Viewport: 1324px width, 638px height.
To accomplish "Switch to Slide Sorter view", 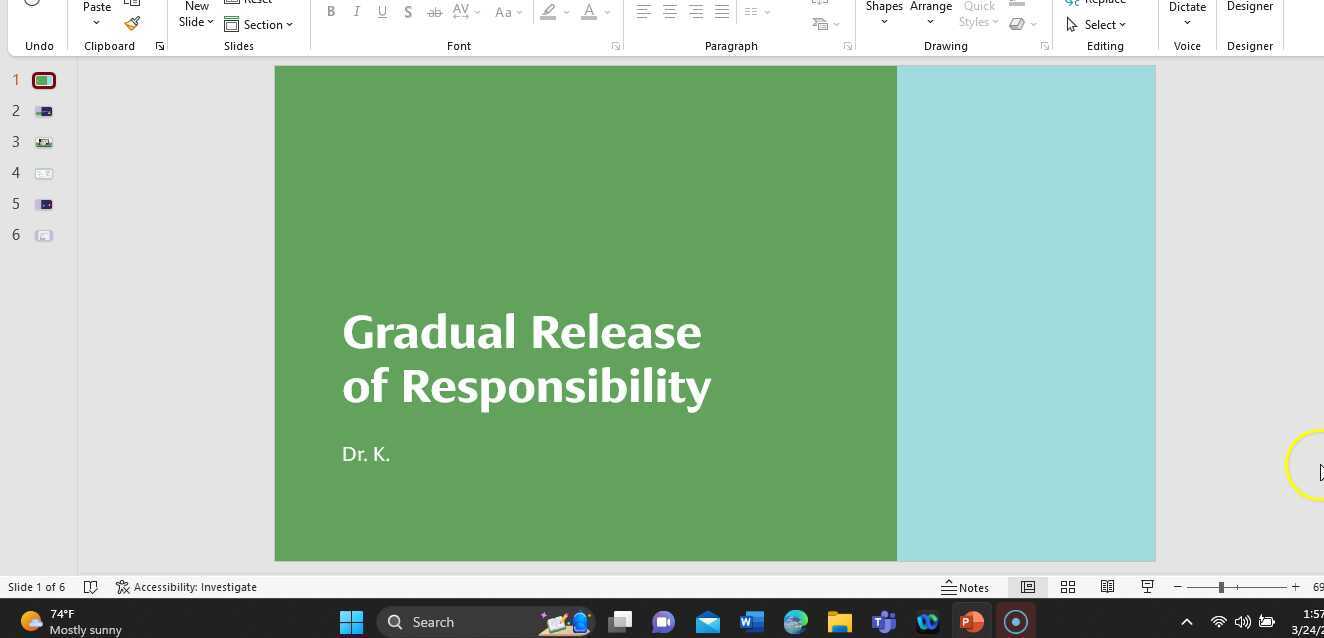I will tap(1067, 587).
